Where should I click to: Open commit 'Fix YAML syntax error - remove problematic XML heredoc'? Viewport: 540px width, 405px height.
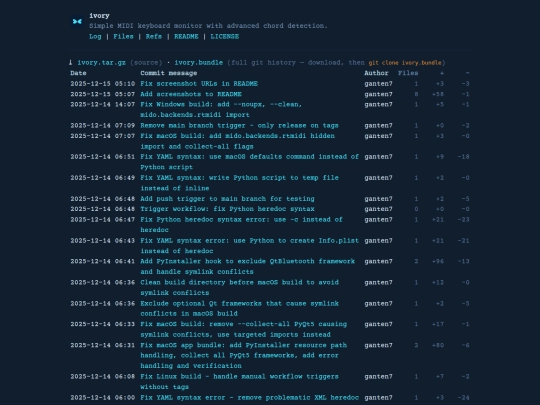pyautogui.click(x=249, y=397)
